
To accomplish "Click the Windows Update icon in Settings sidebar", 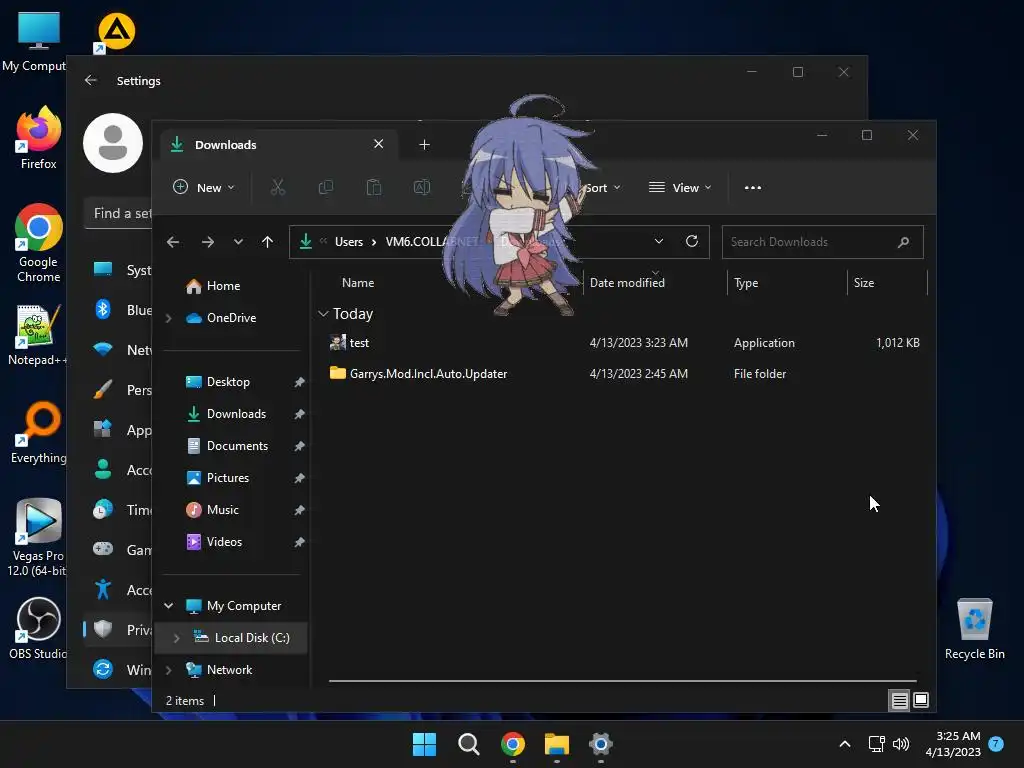I will point(103,669).
